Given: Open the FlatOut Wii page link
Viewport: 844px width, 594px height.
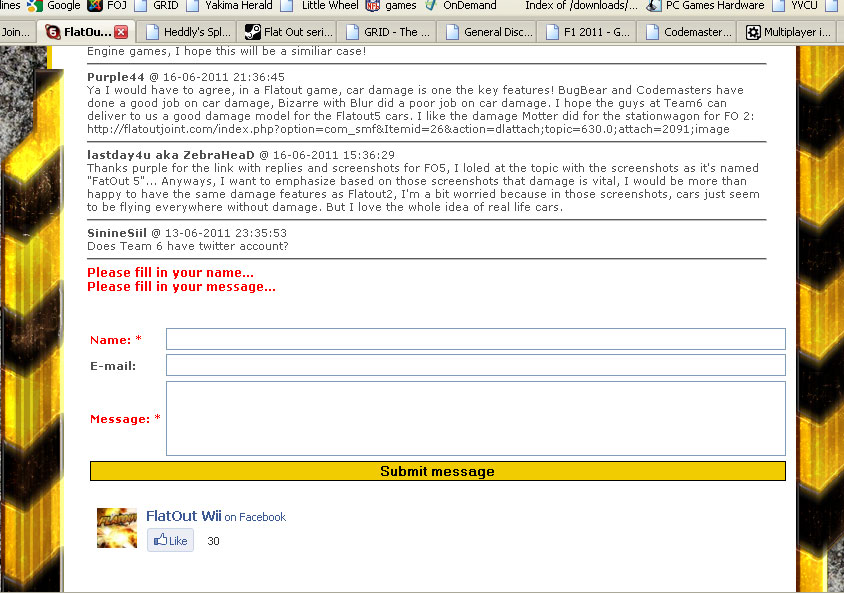Looking at the screenshot, I should click(x=184, y=516).
